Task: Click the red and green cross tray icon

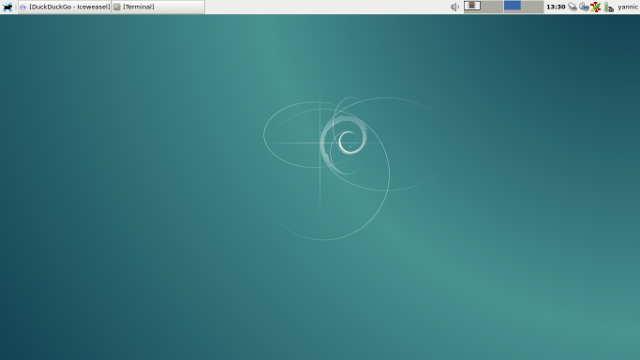Action: point(596,7)
